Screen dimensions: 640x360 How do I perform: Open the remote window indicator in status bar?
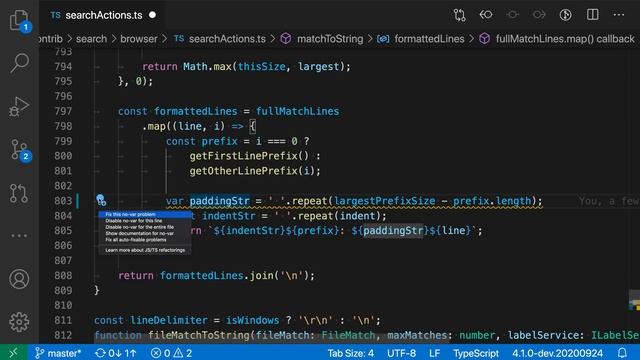click(x=13, y=353)
